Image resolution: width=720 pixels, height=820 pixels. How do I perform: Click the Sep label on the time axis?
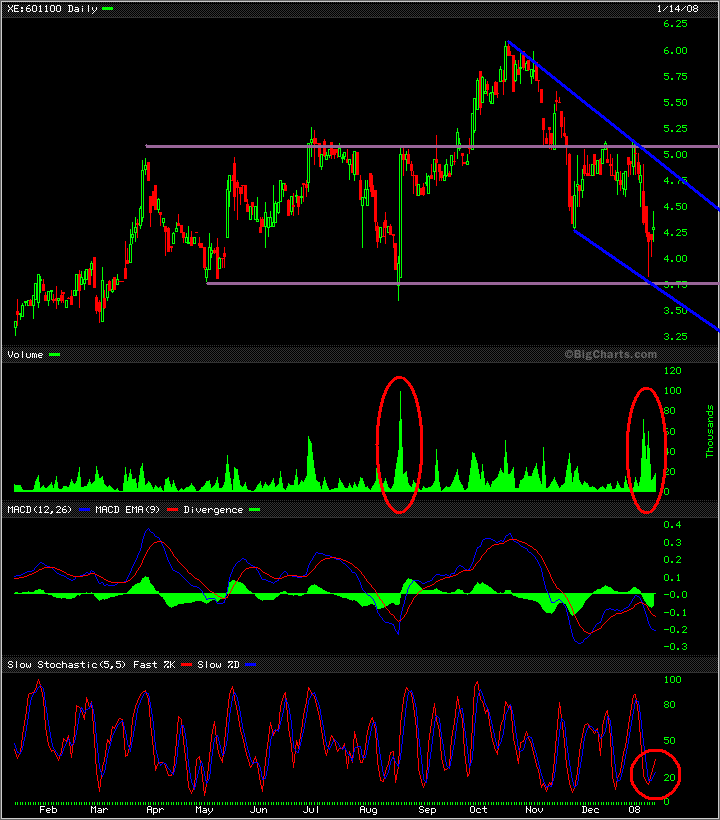tap(428, 811)
